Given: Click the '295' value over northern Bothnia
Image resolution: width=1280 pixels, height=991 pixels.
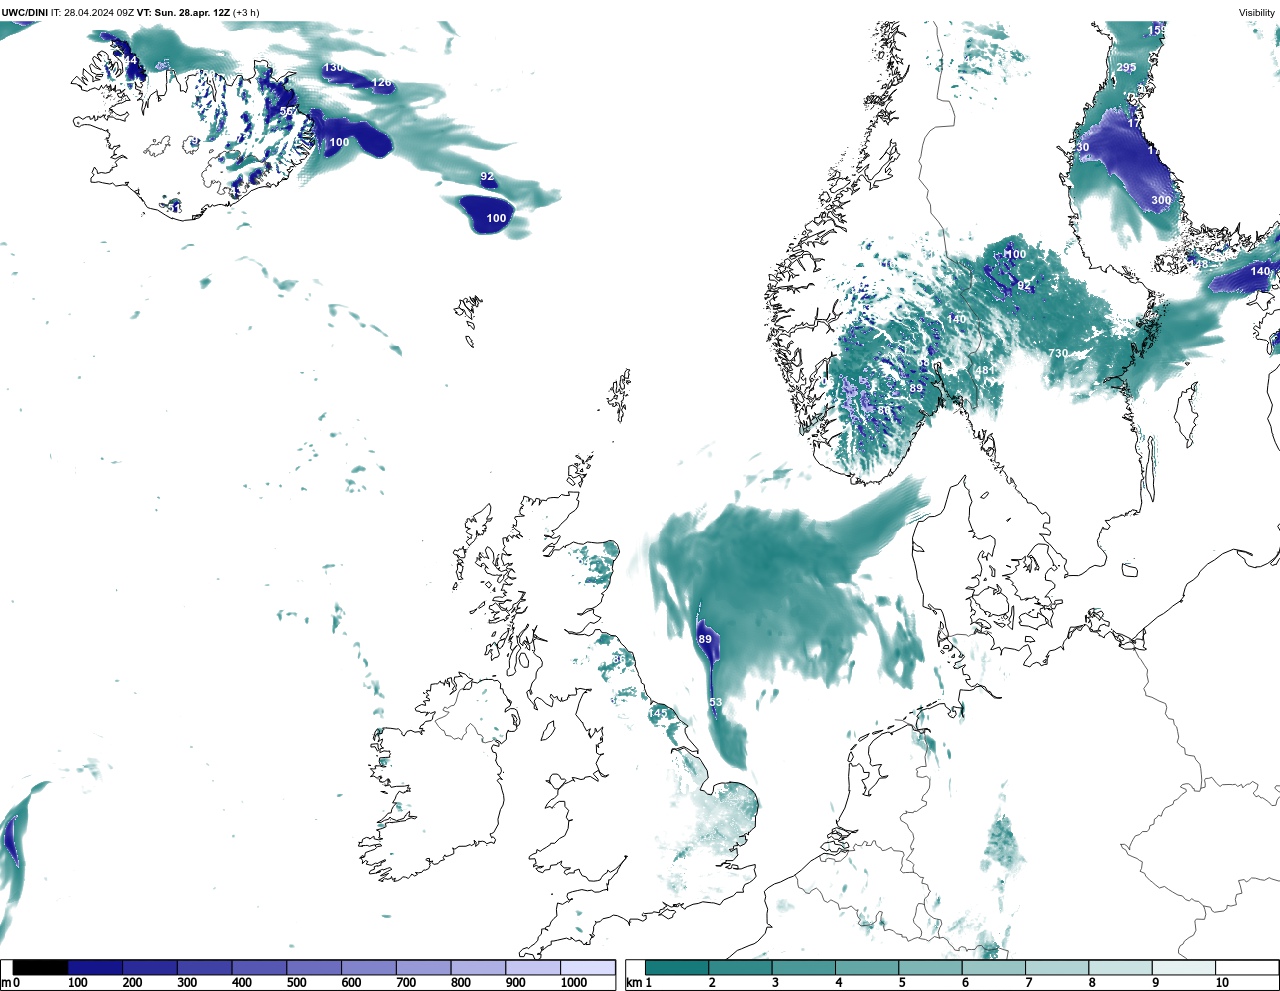Looking at the screenshot, I should pyautogui.click(x=1126, y=68).
